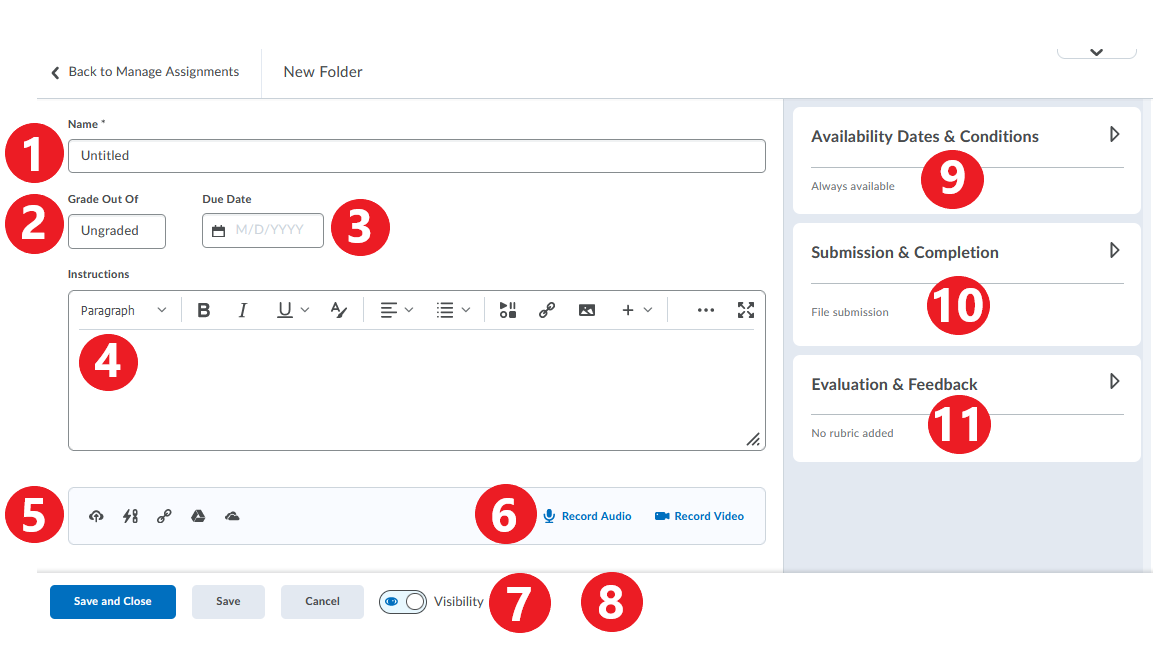Click the Insert Quicklink chain icon
Screen dimensions: 1153x670
(547, 310)
